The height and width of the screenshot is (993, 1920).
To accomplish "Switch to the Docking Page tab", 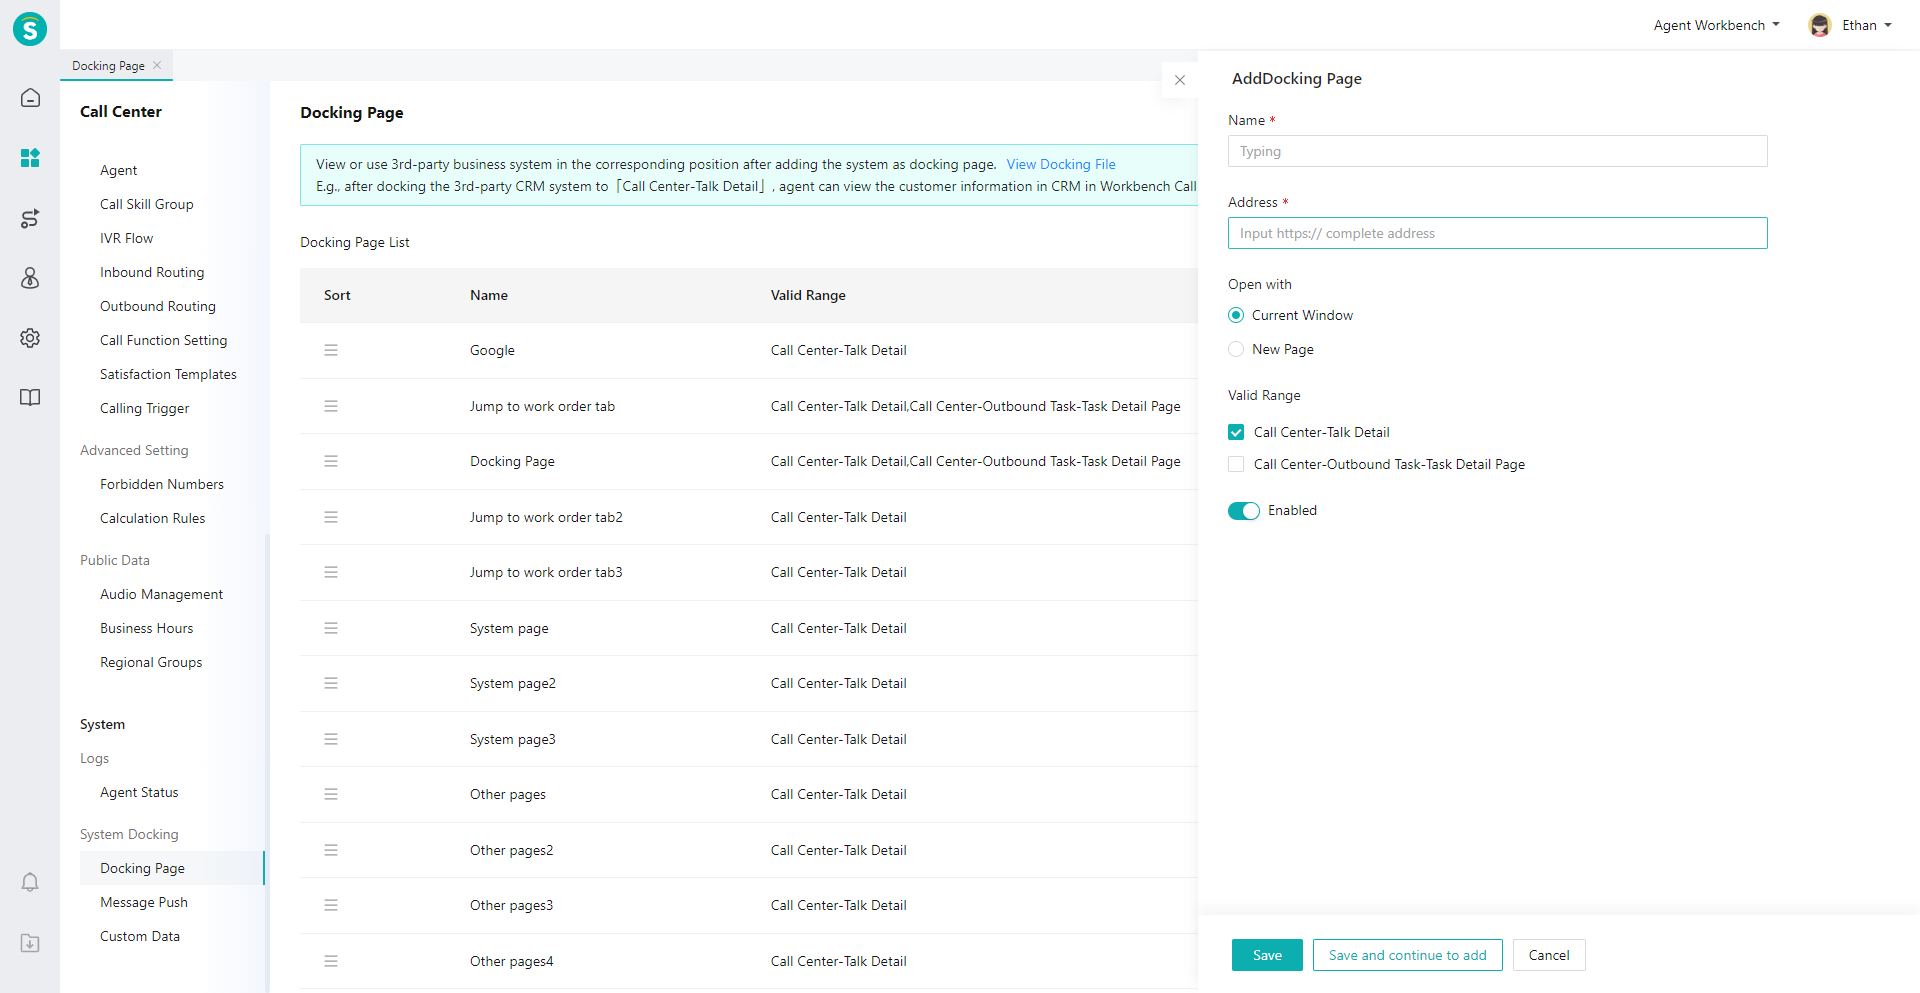I will 108,66.
